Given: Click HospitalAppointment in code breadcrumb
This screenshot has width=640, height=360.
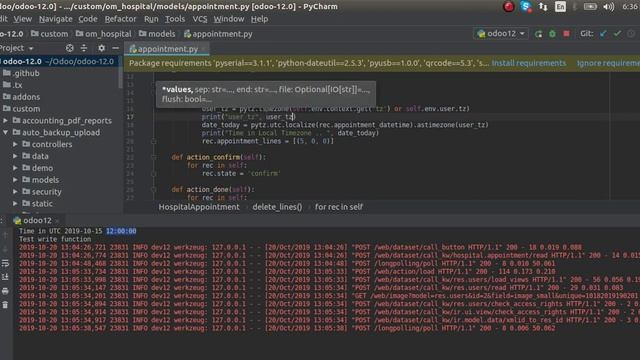Looking at the screenshot, I should pos(199,207).
